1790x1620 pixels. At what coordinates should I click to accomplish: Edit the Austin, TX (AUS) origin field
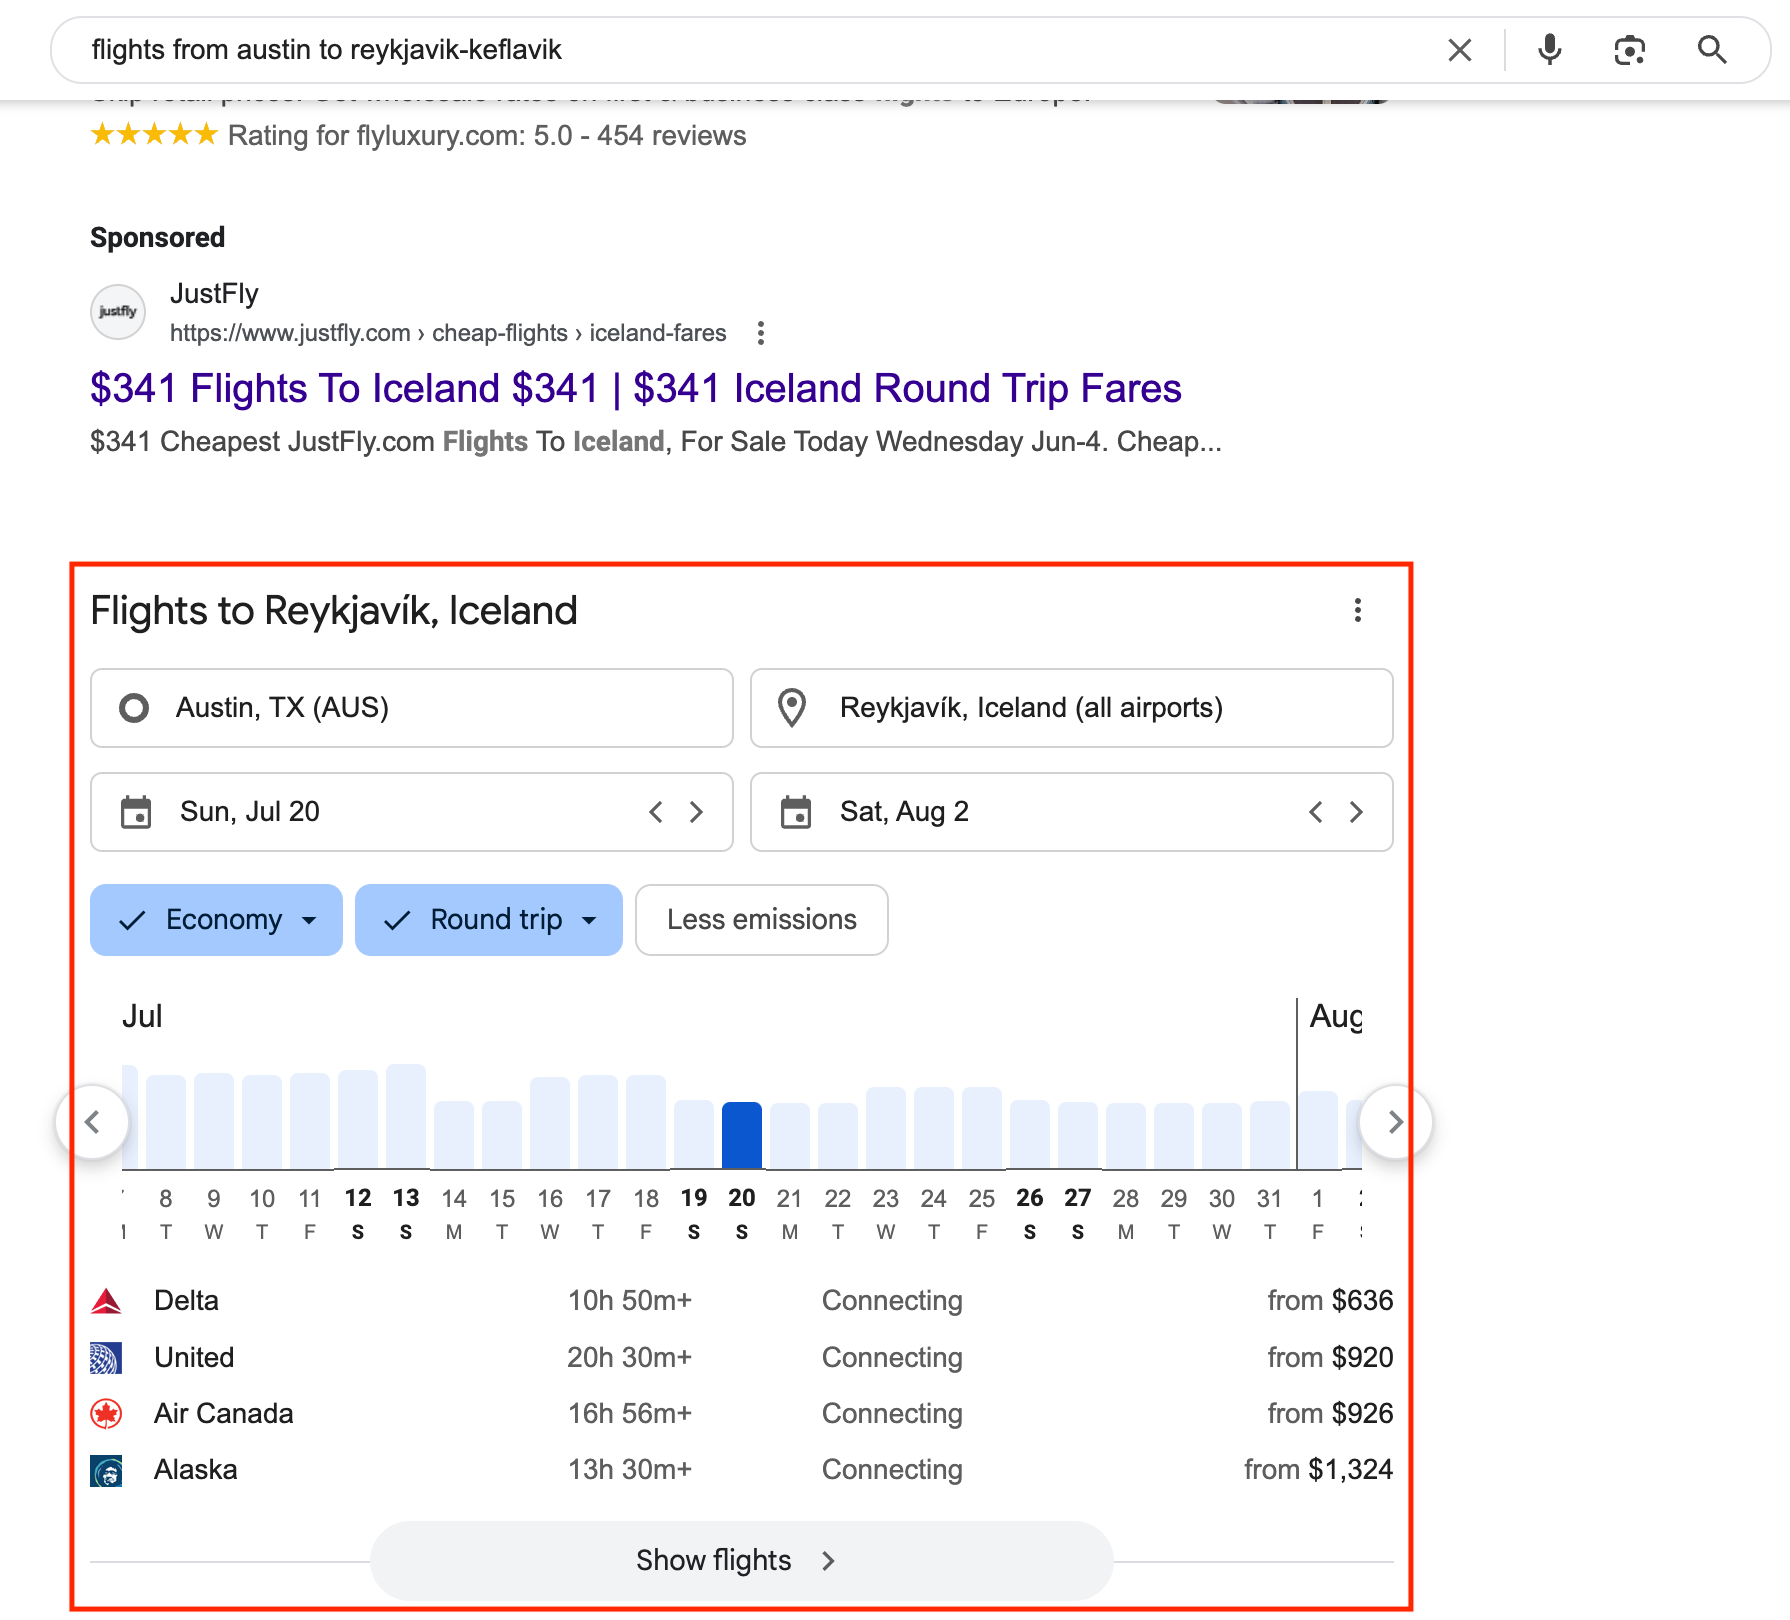tap(412, 708)
